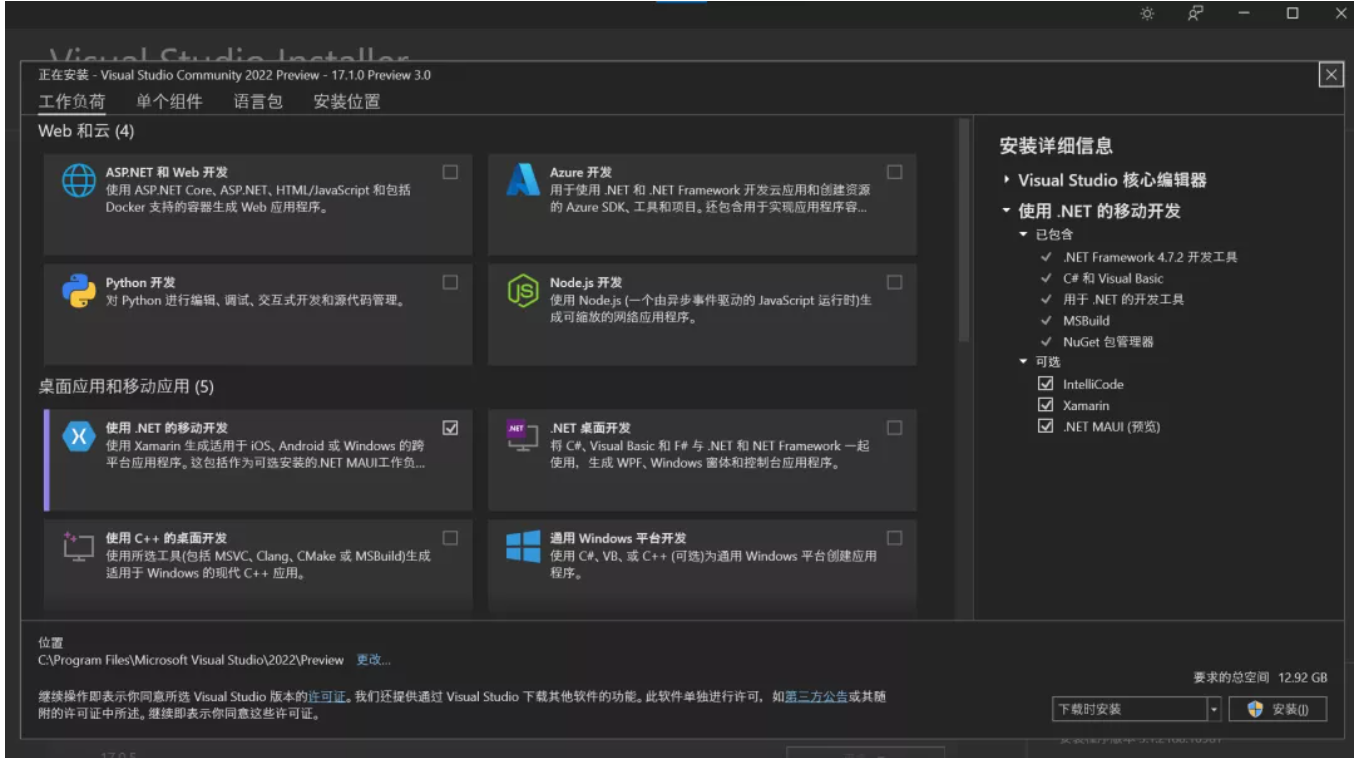This screenshot has width=1354, height=758.
Task: Click the 更改... location link
Action: pos(373,660)
